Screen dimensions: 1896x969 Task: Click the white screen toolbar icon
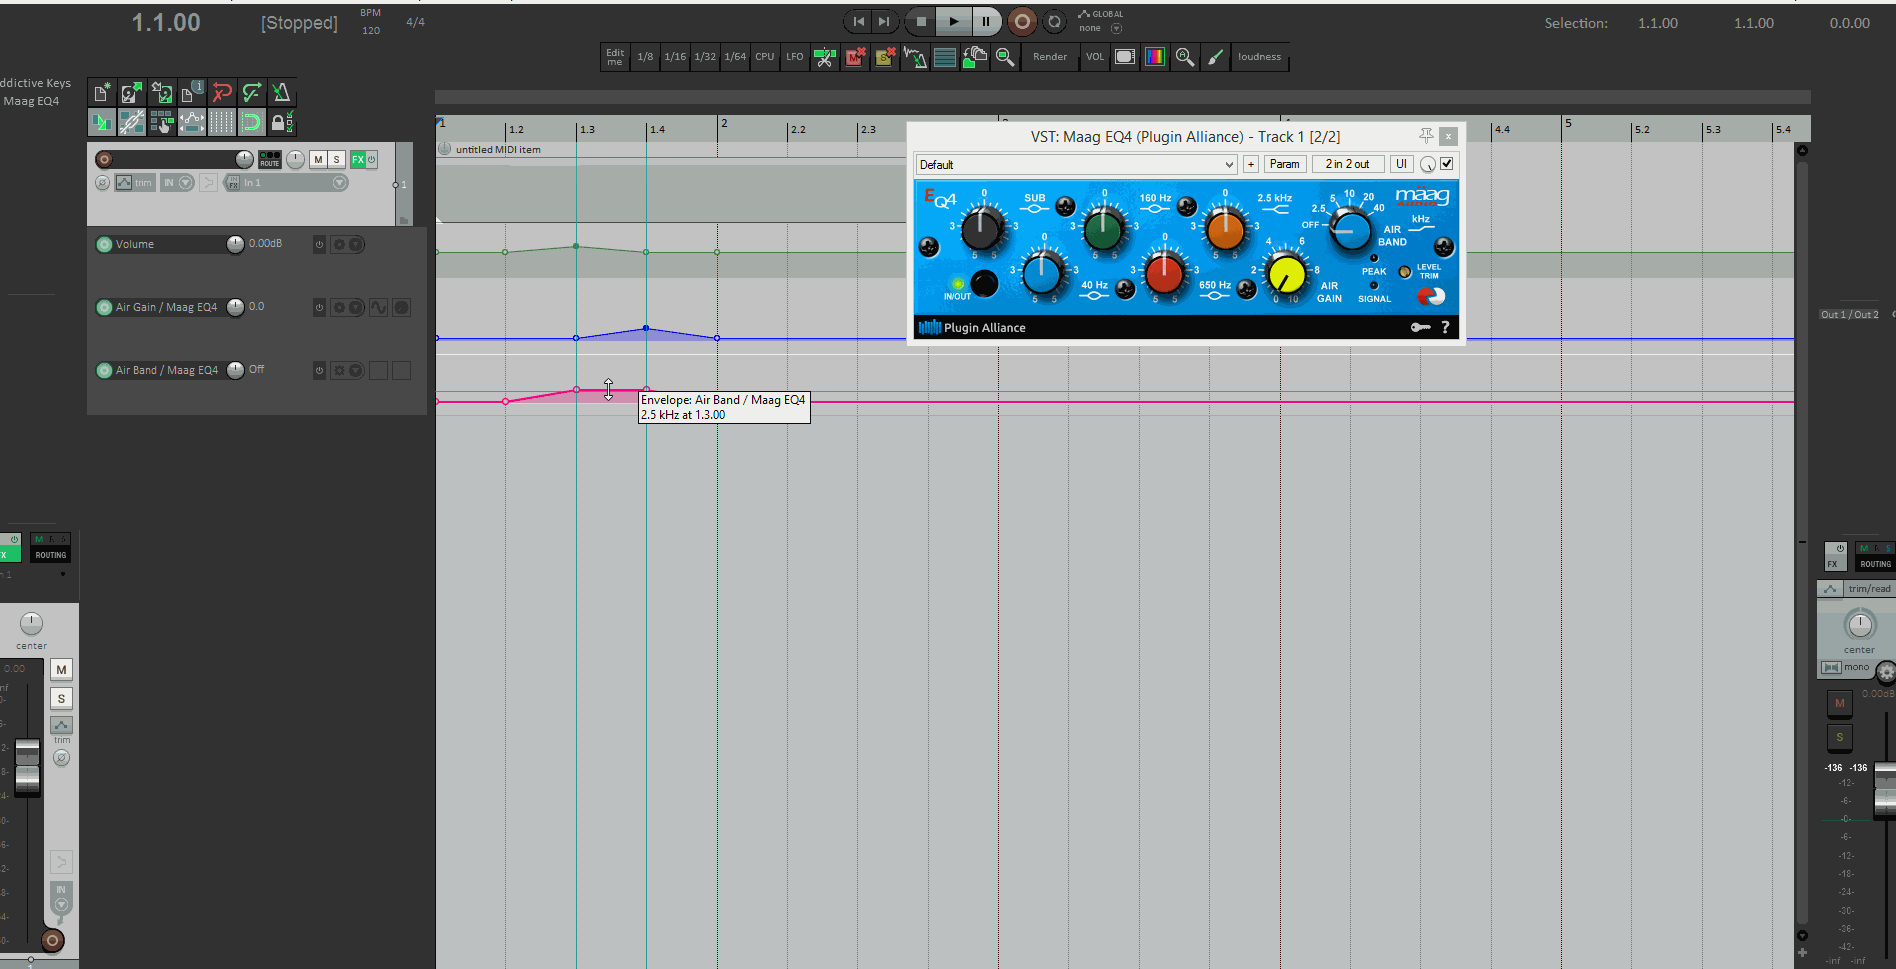pos(1125,57)
